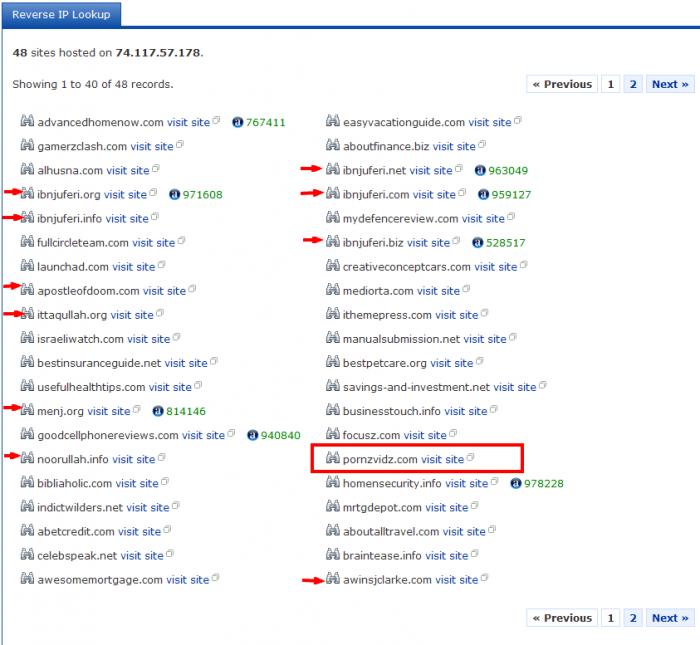Click Alexa rank icon next to 940840
This screenshot has height=645, width=700.
253,435
